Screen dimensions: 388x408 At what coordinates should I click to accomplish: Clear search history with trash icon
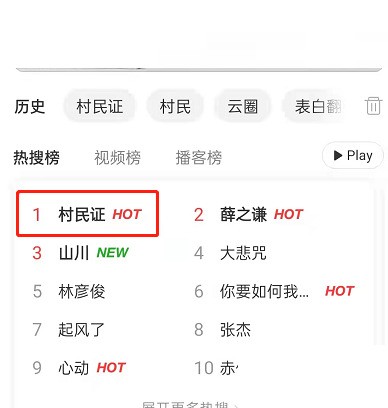[x=373, y=106]
